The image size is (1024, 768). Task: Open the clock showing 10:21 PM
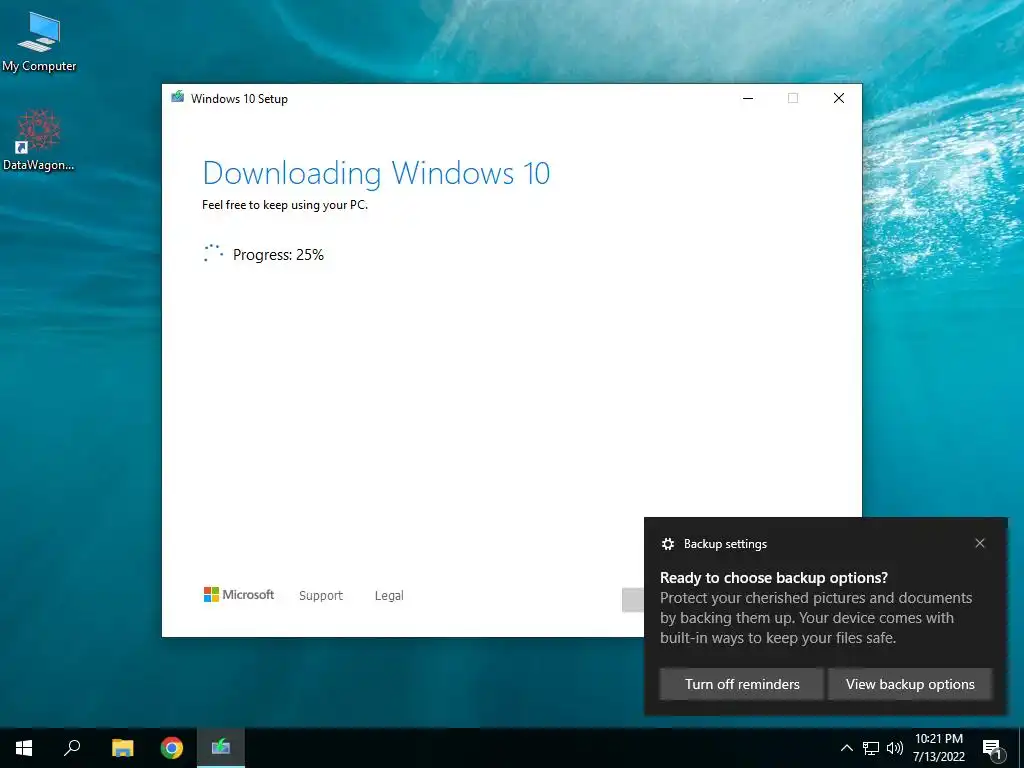point(939,748)
